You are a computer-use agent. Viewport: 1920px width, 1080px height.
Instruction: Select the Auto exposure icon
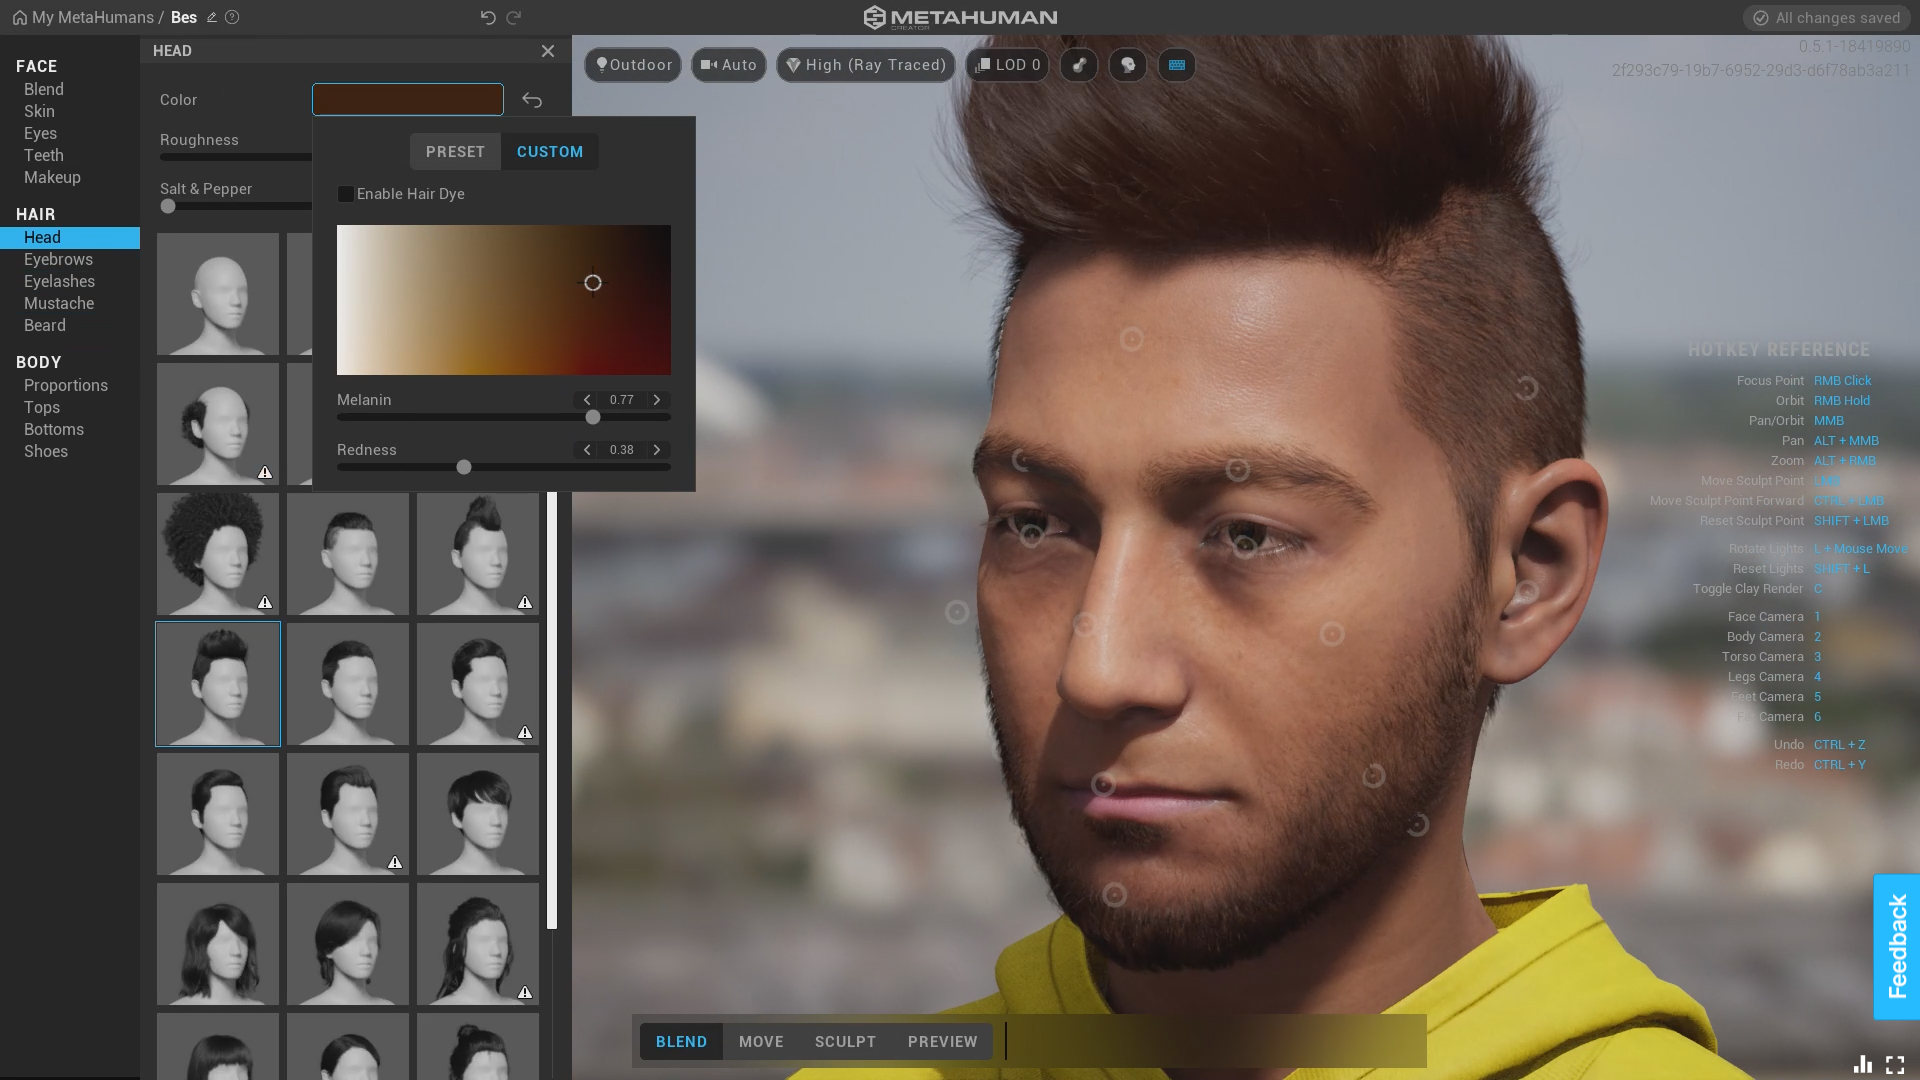729,63
